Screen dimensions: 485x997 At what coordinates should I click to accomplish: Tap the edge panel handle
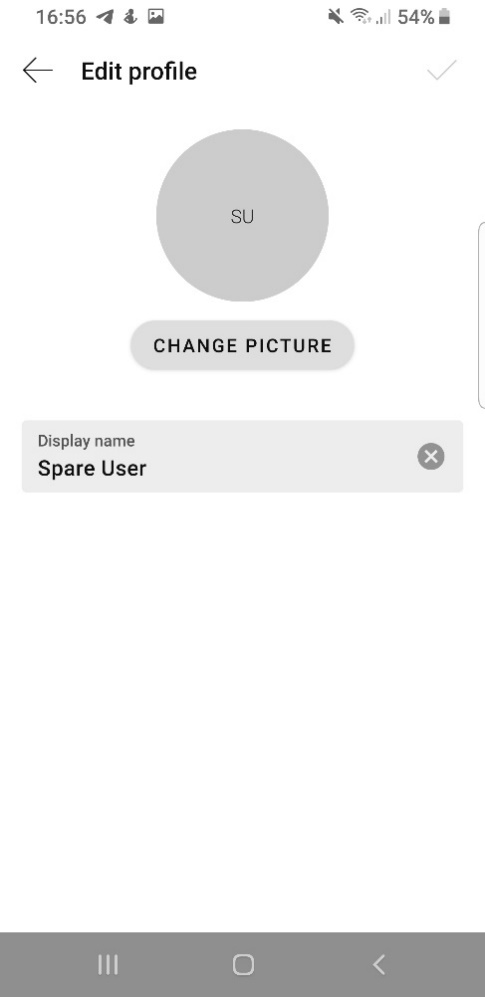point(481,315)
